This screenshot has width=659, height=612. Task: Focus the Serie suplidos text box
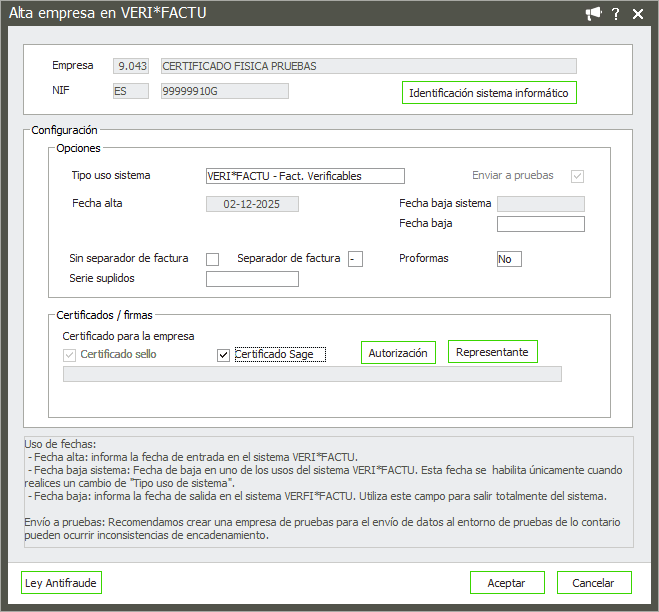pos(252,279)
